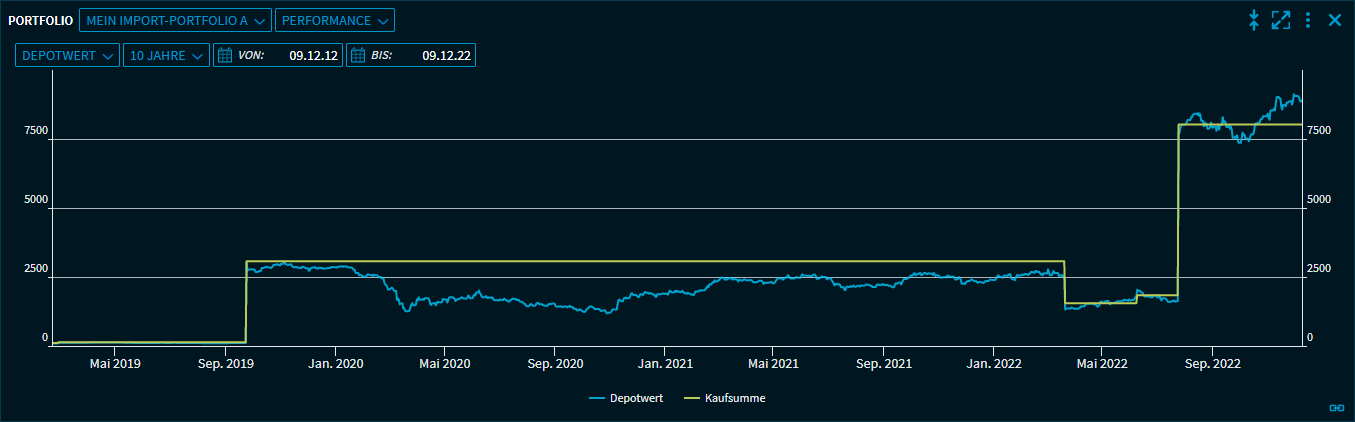Viewport: 1355px width, 422px height.
Task: Expand the Performance view dropdown
Action: pyautogui.click(x=334, y=20)
